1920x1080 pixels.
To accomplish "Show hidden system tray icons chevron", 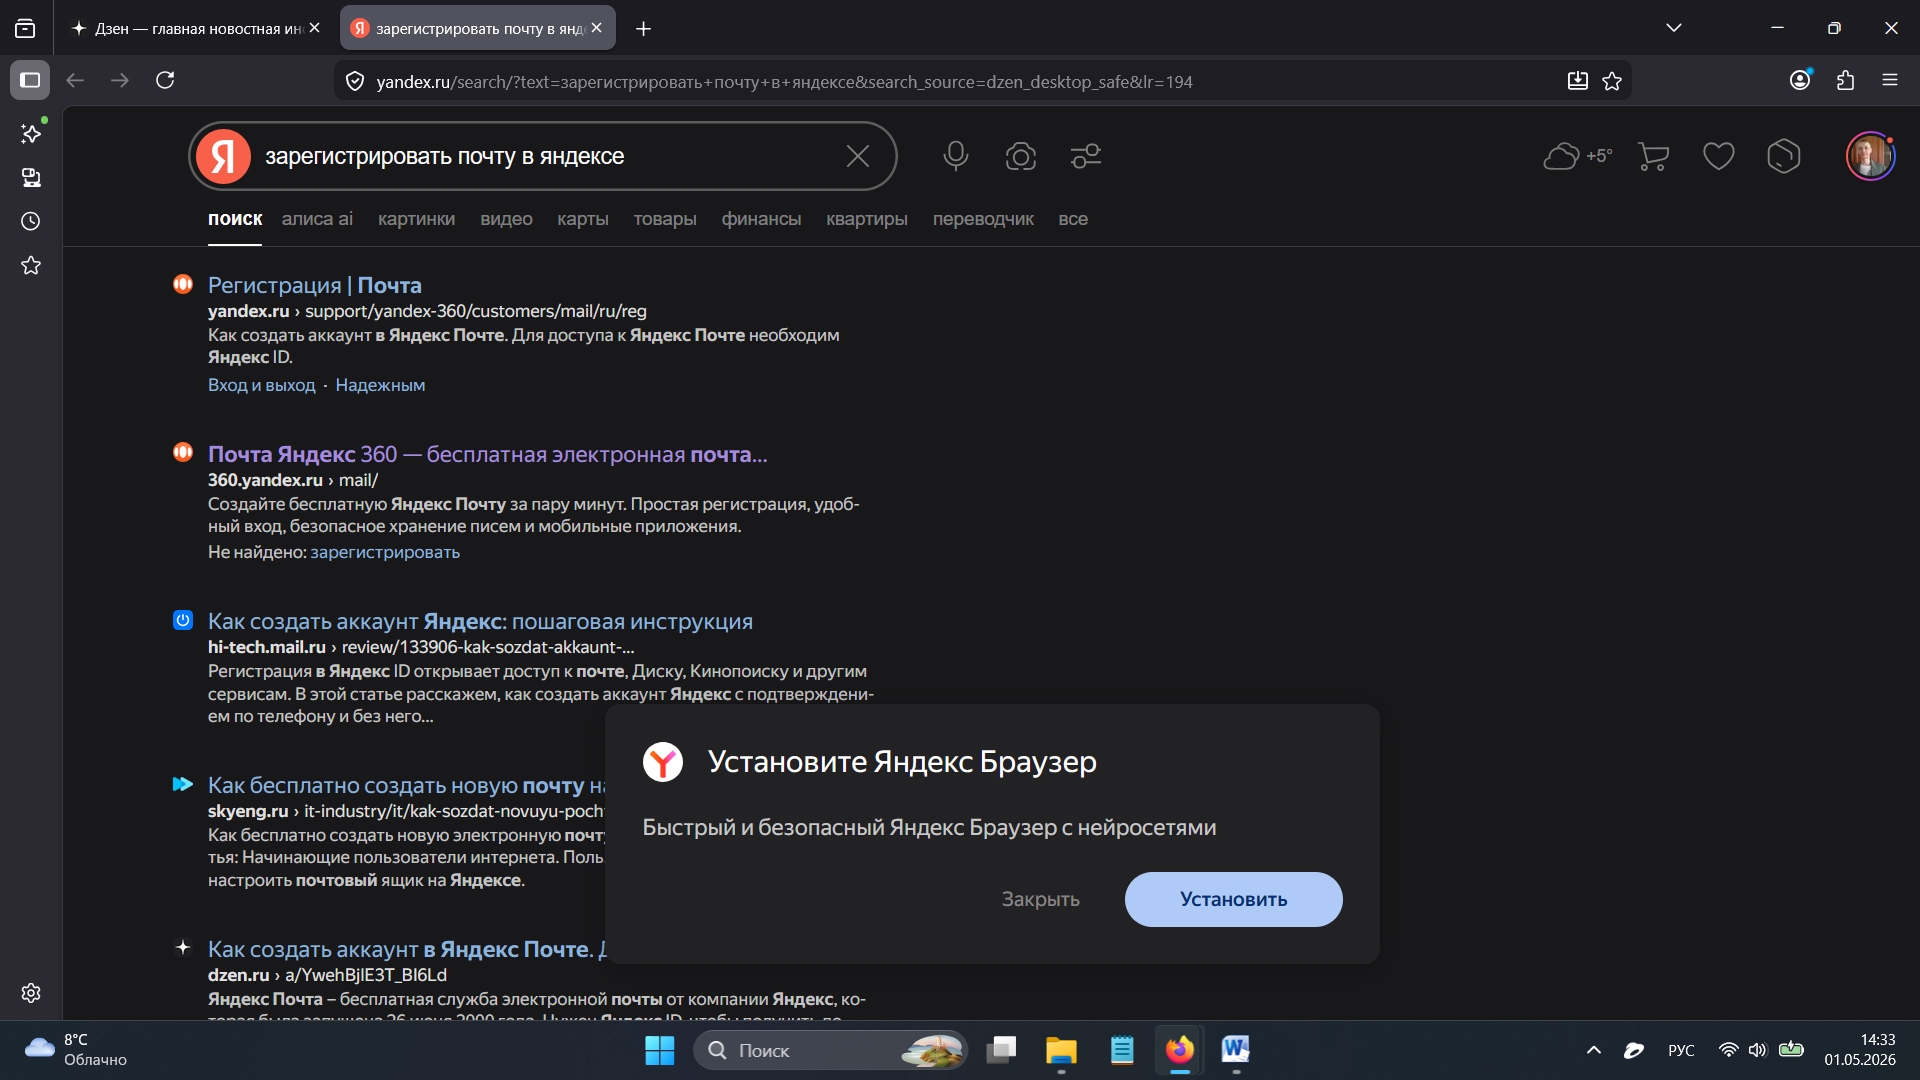I will pos(1594,1050).
